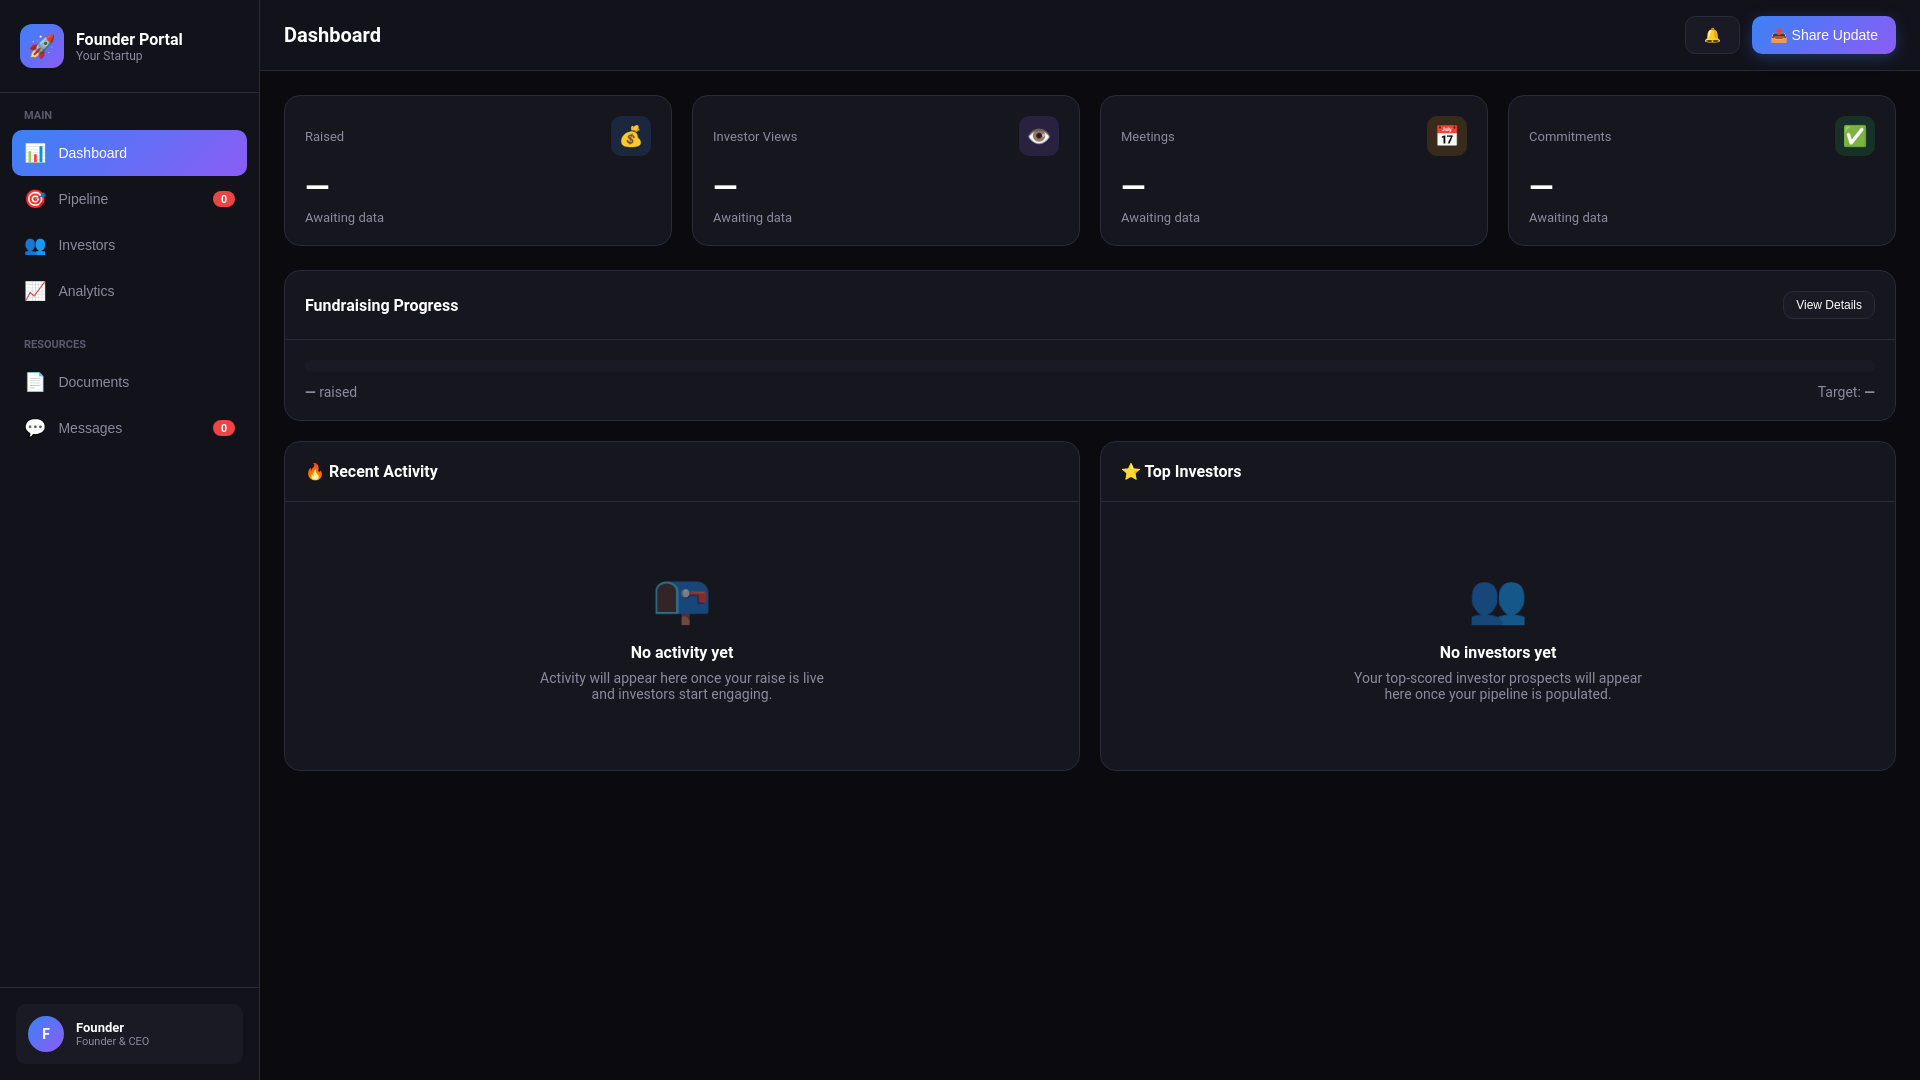This screenshot has width=1920, height=1080.
Task: Click the Meetings card label
Action: pyautogui.click(x=1148, y=136)
